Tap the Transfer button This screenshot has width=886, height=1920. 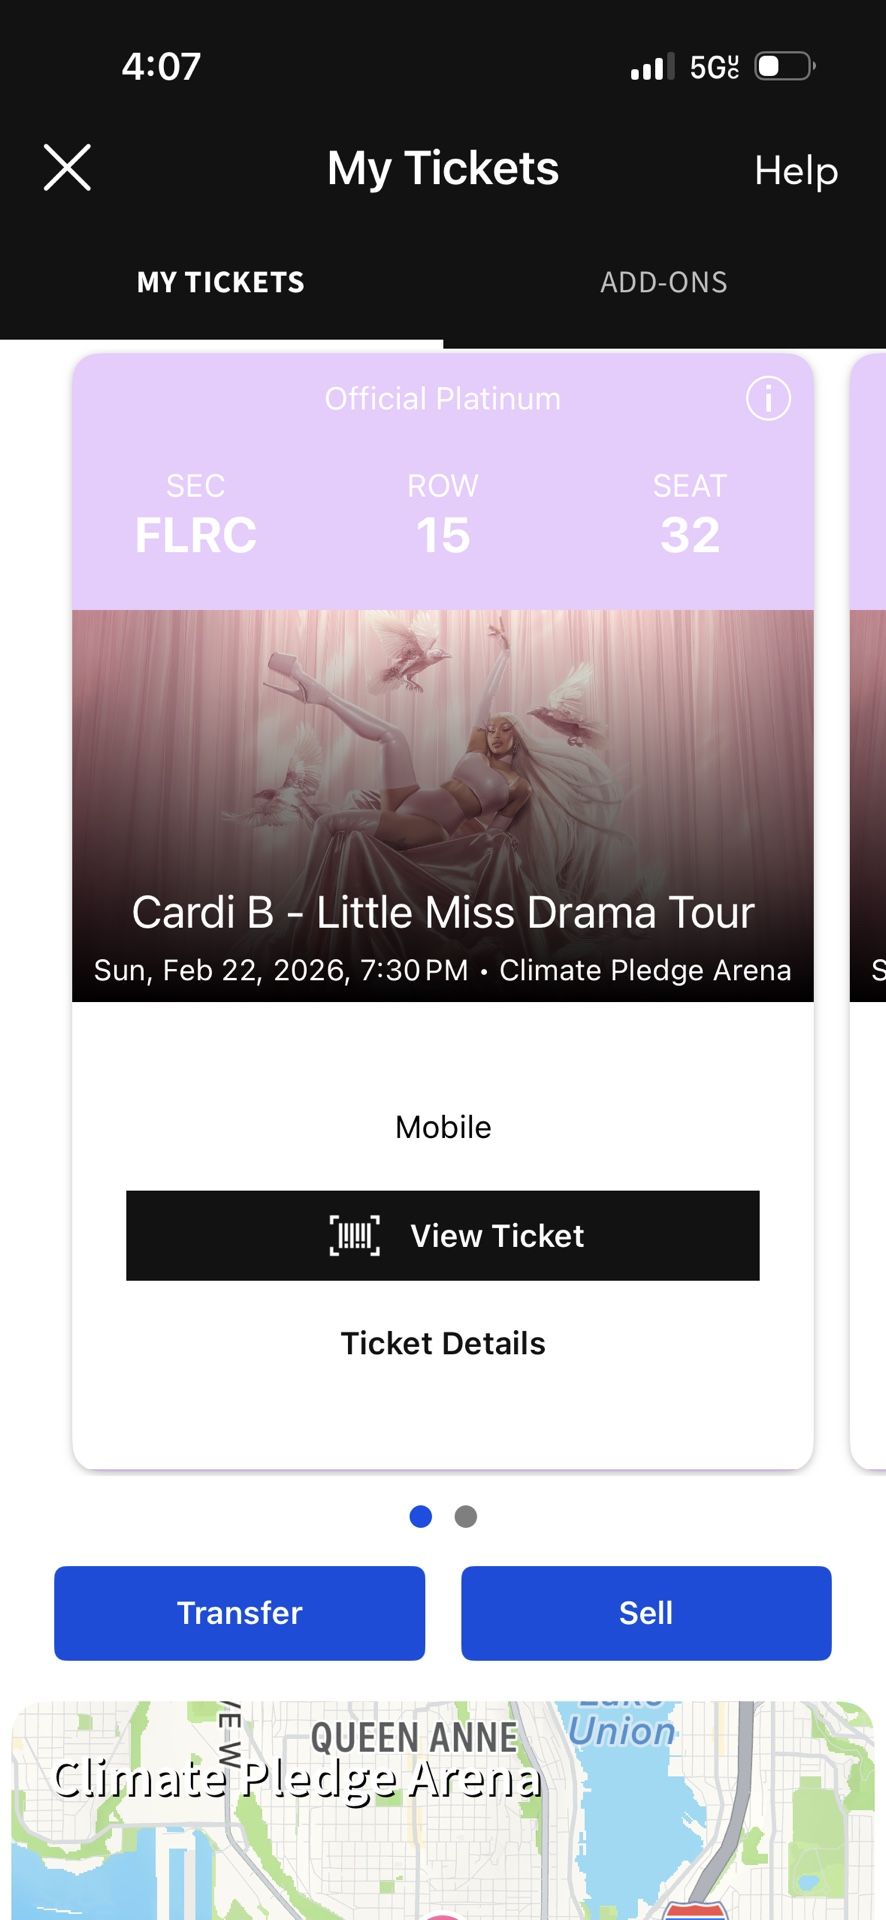[239, 1613]
